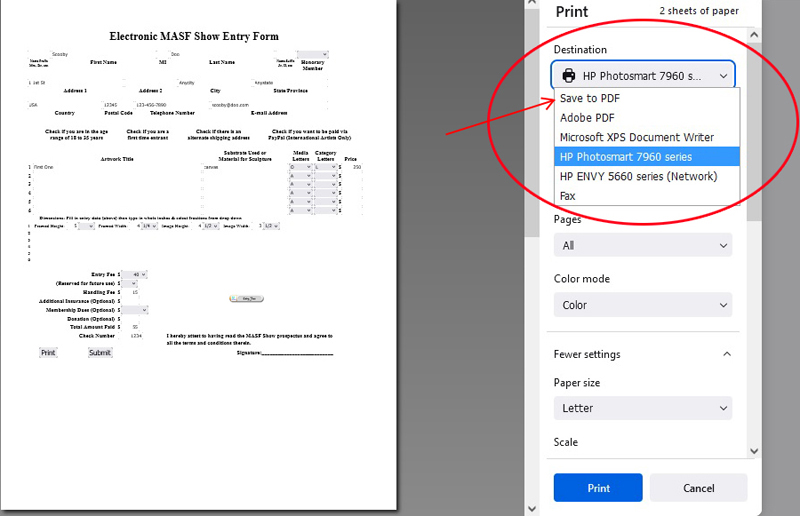
Task: Select Fax as print destination
Action: (568, 196)
